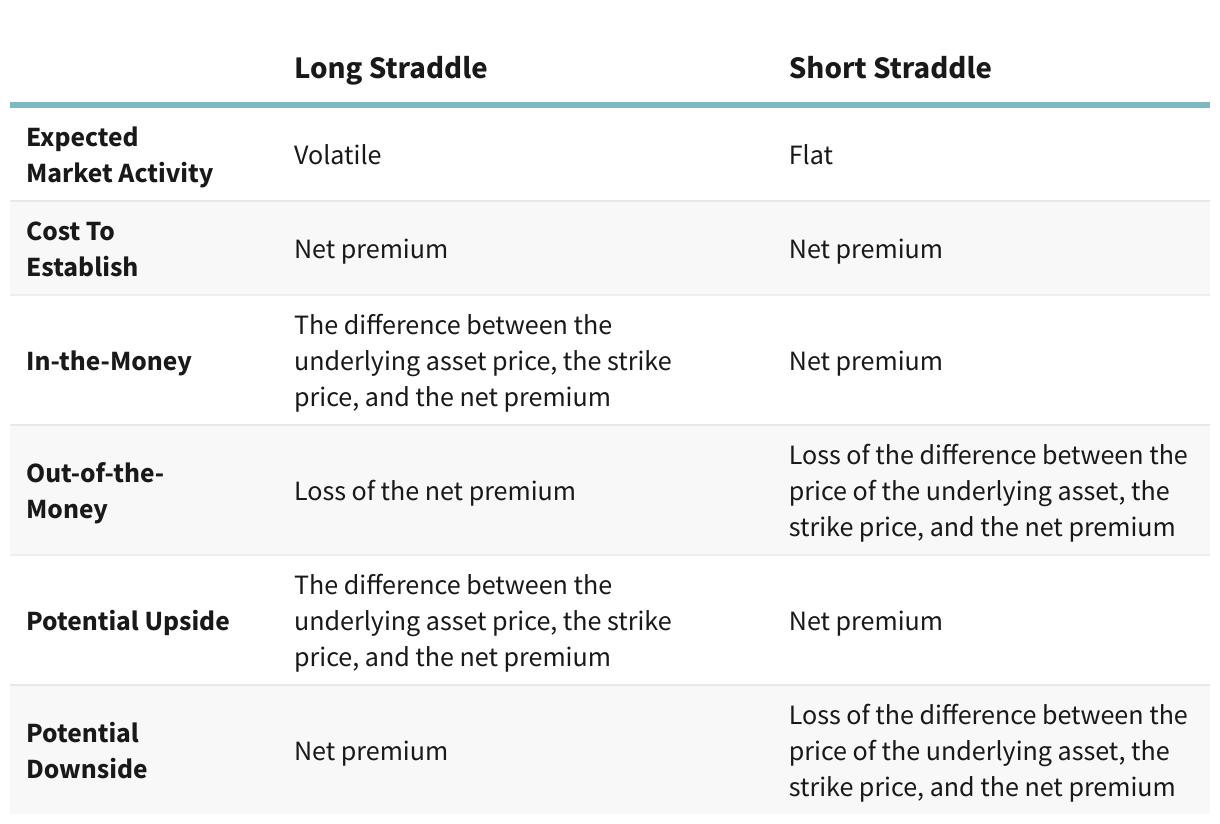Click the Long Straddle column header
This screenshot has width=1220, height=824.
pyautogui.click(x=390, y=68)
